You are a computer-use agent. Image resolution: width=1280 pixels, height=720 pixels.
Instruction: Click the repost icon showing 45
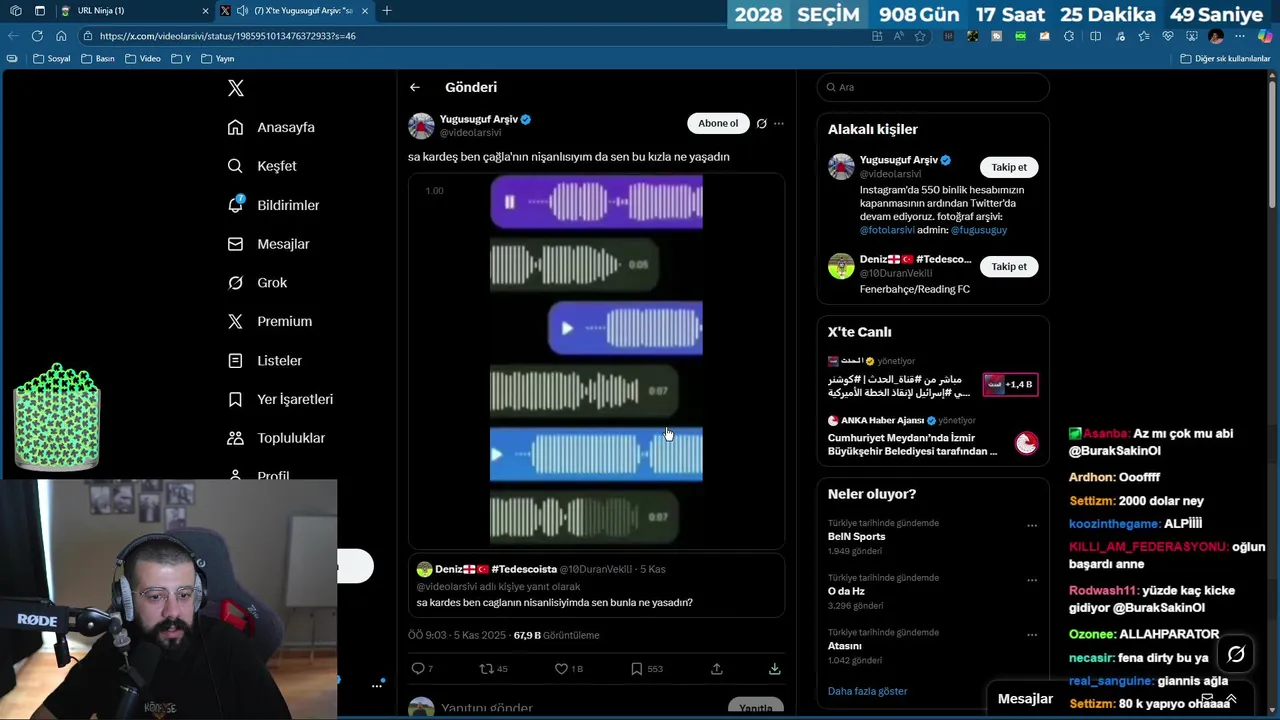[x=494, y=668]
